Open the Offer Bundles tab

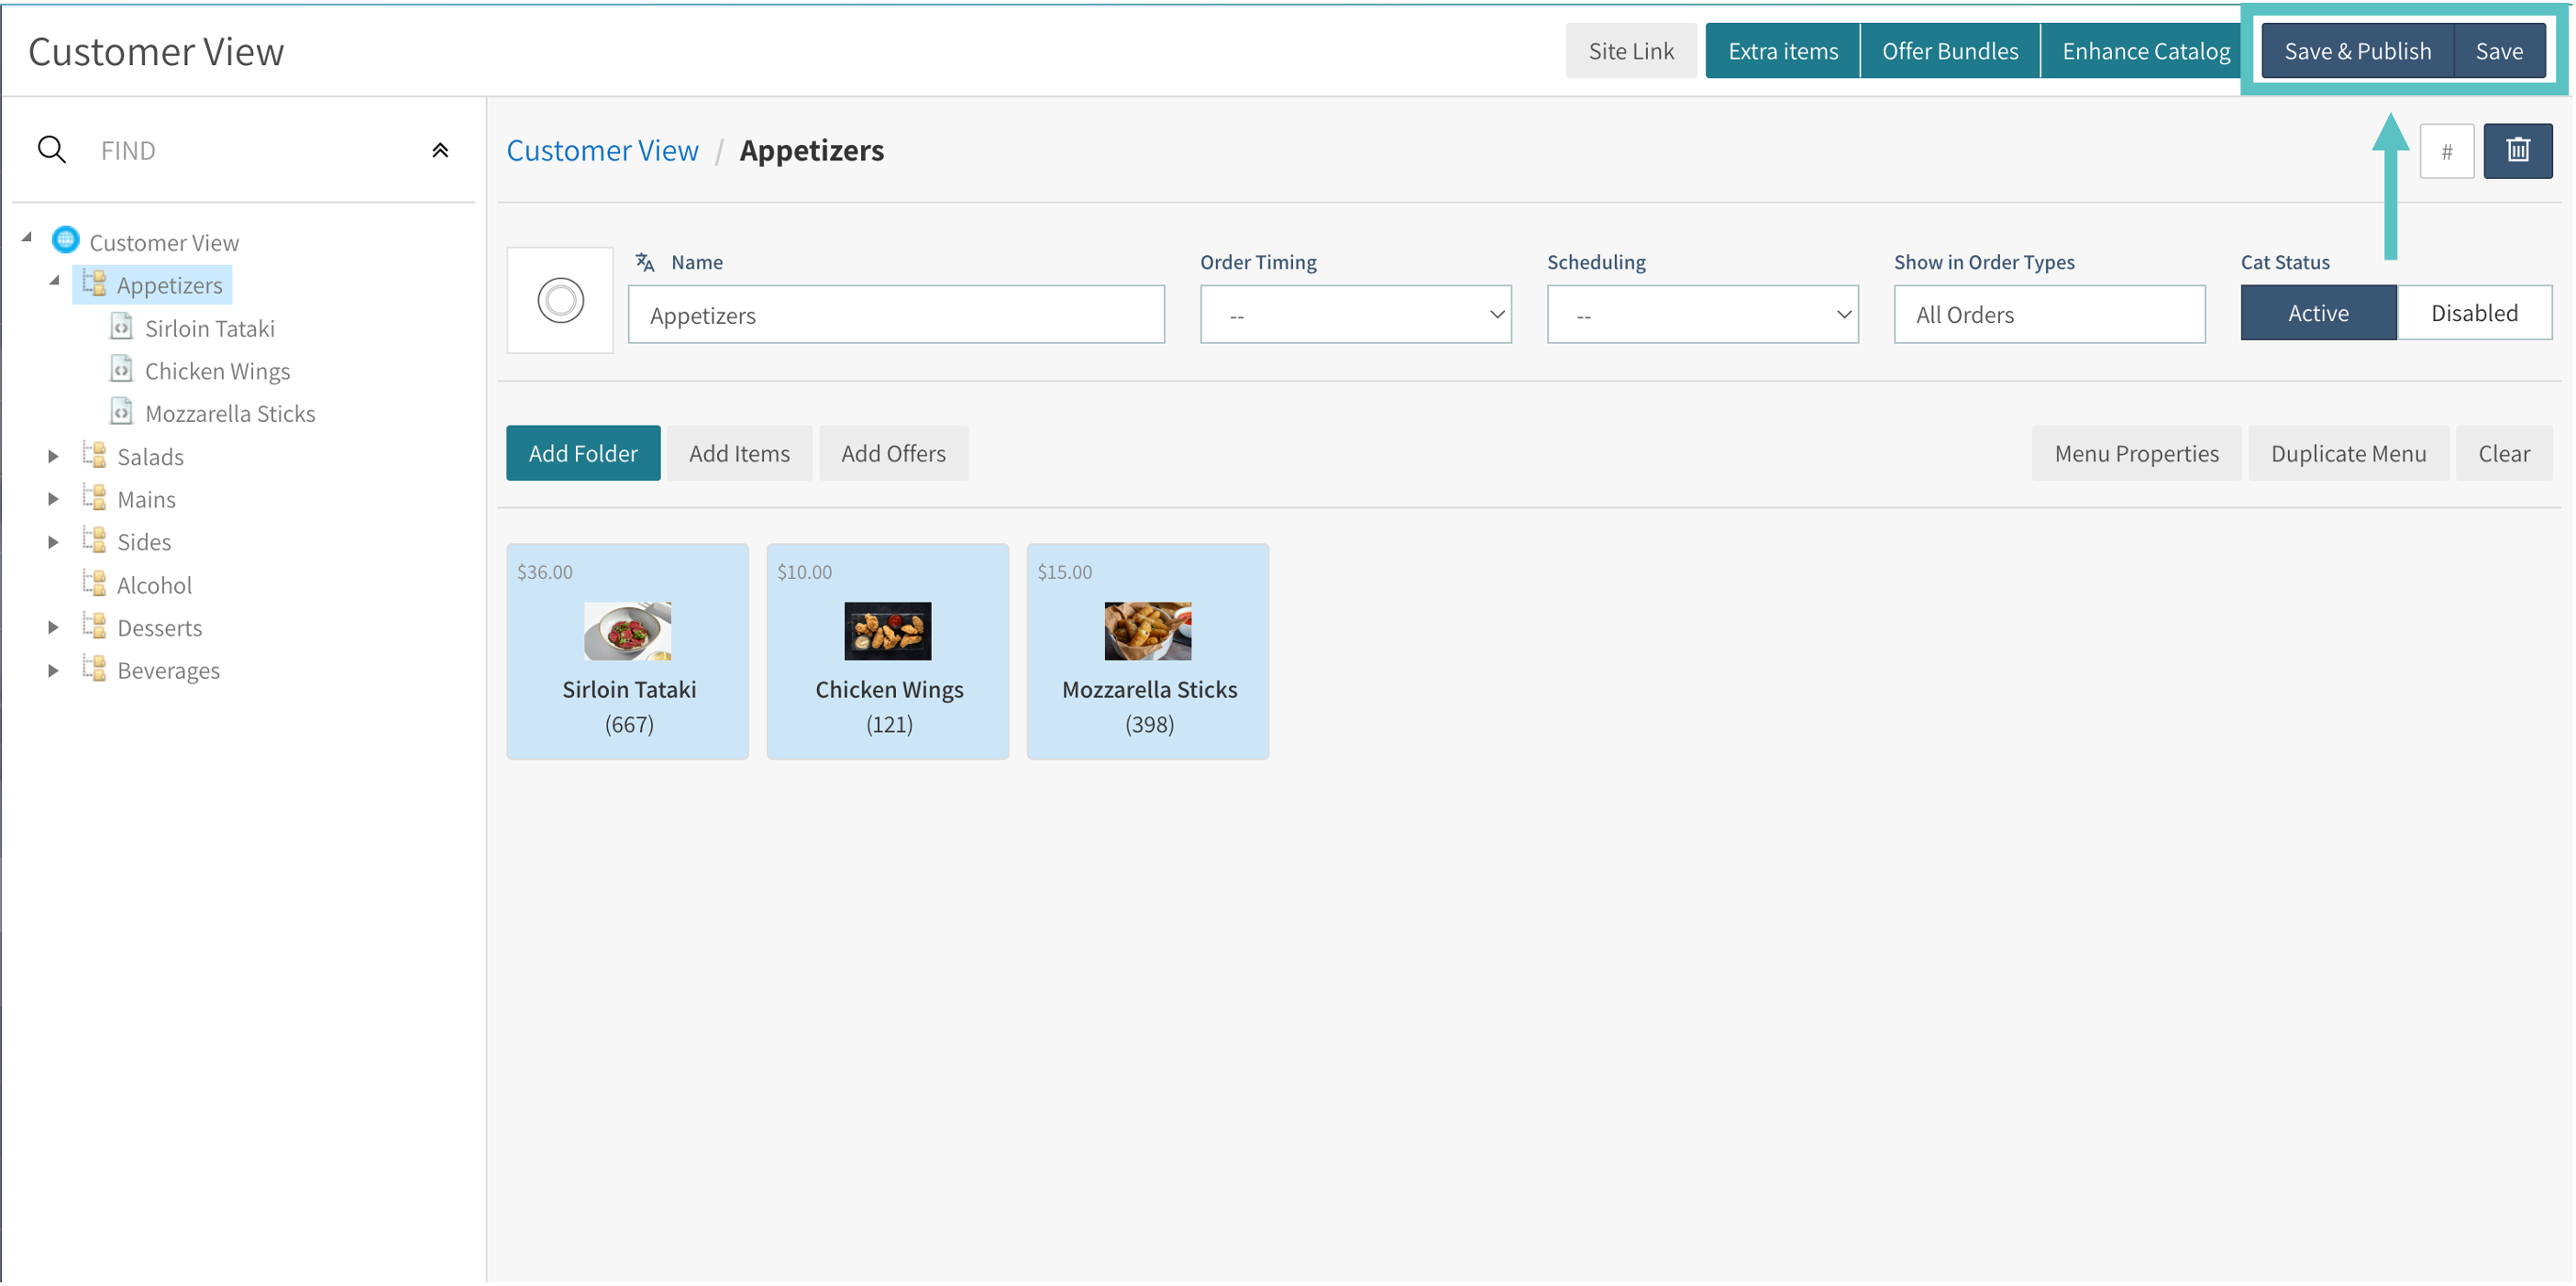pos(1949,51)
